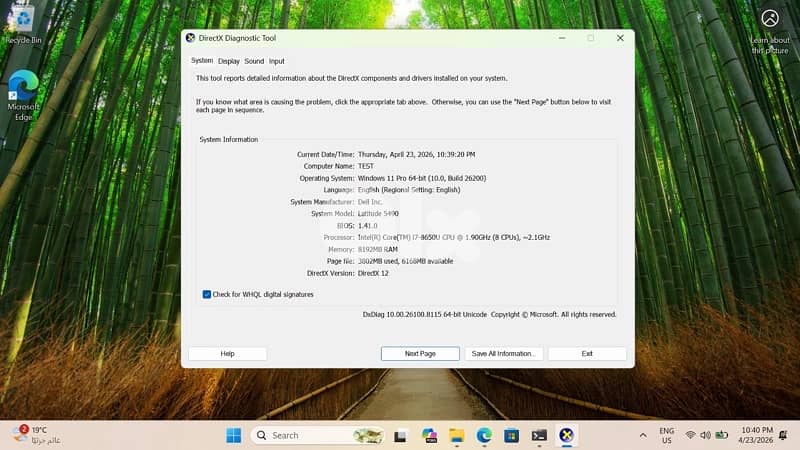Click the DxDiag icon on the taskbar
The width and height of the screenshot is (800, 450).
(x=566, y=435)
